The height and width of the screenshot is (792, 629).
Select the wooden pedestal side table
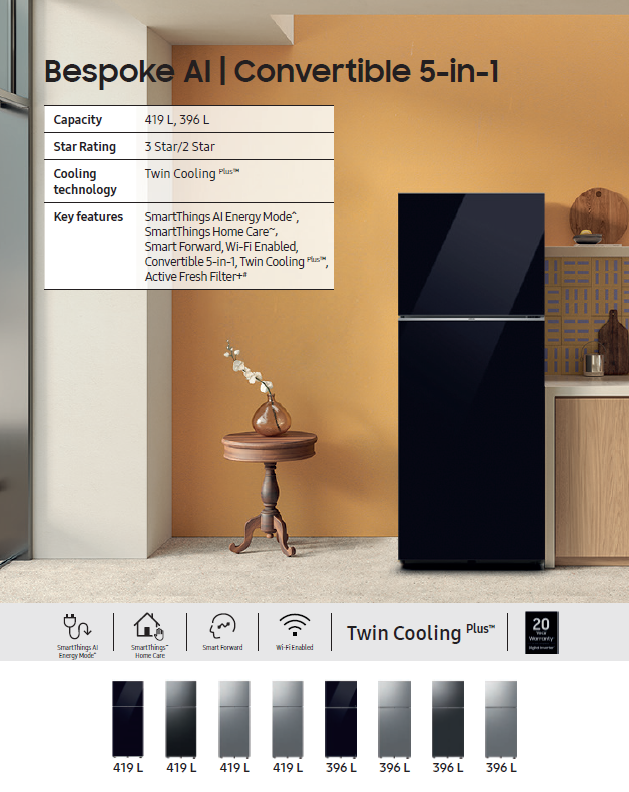269,493
